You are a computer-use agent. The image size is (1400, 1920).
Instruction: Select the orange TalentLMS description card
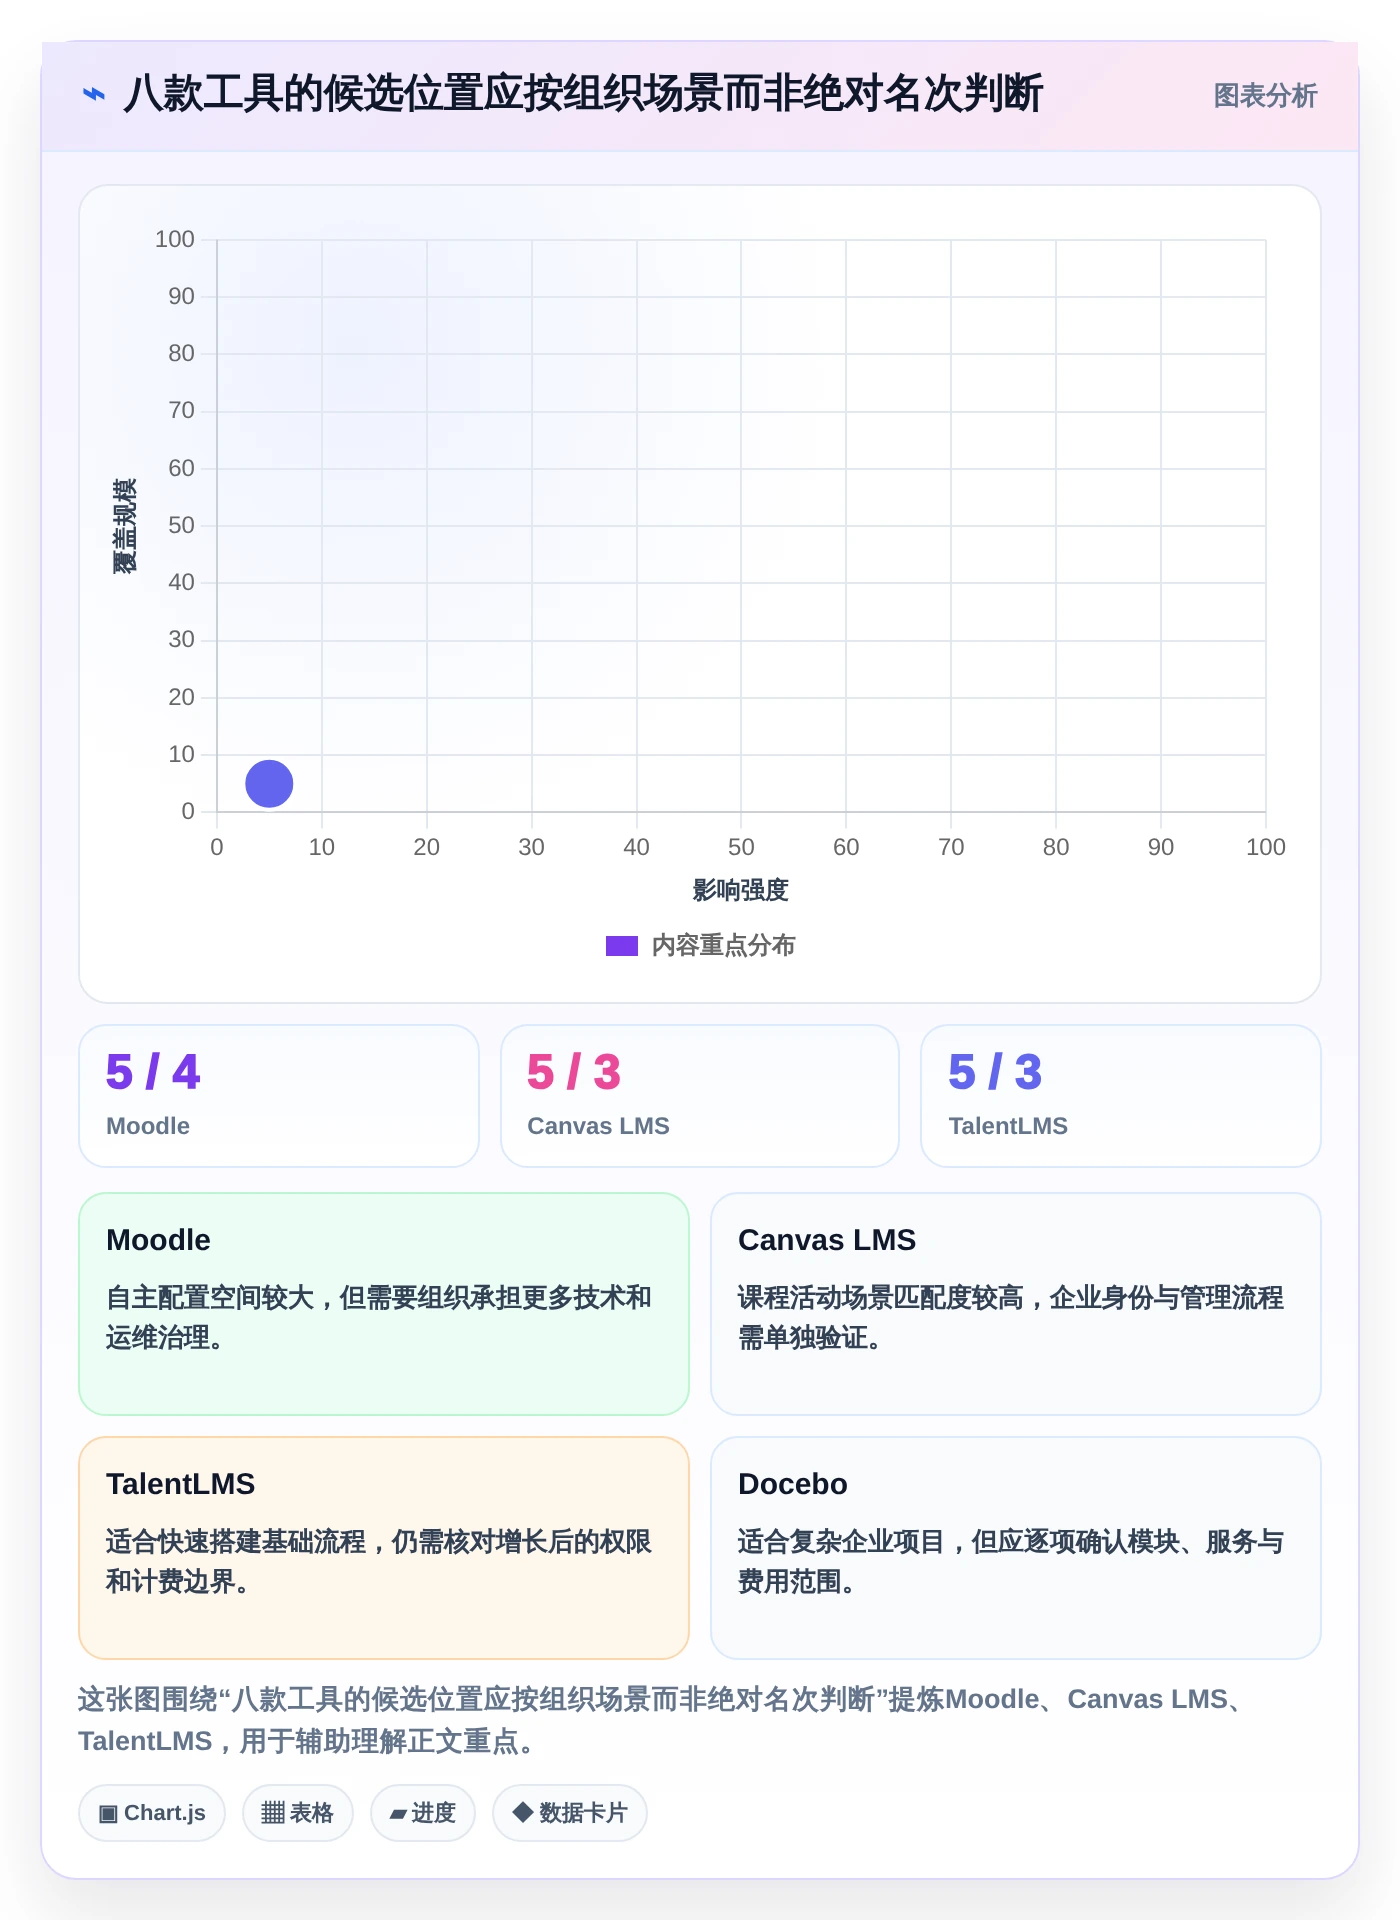[x=384, y=1548]
